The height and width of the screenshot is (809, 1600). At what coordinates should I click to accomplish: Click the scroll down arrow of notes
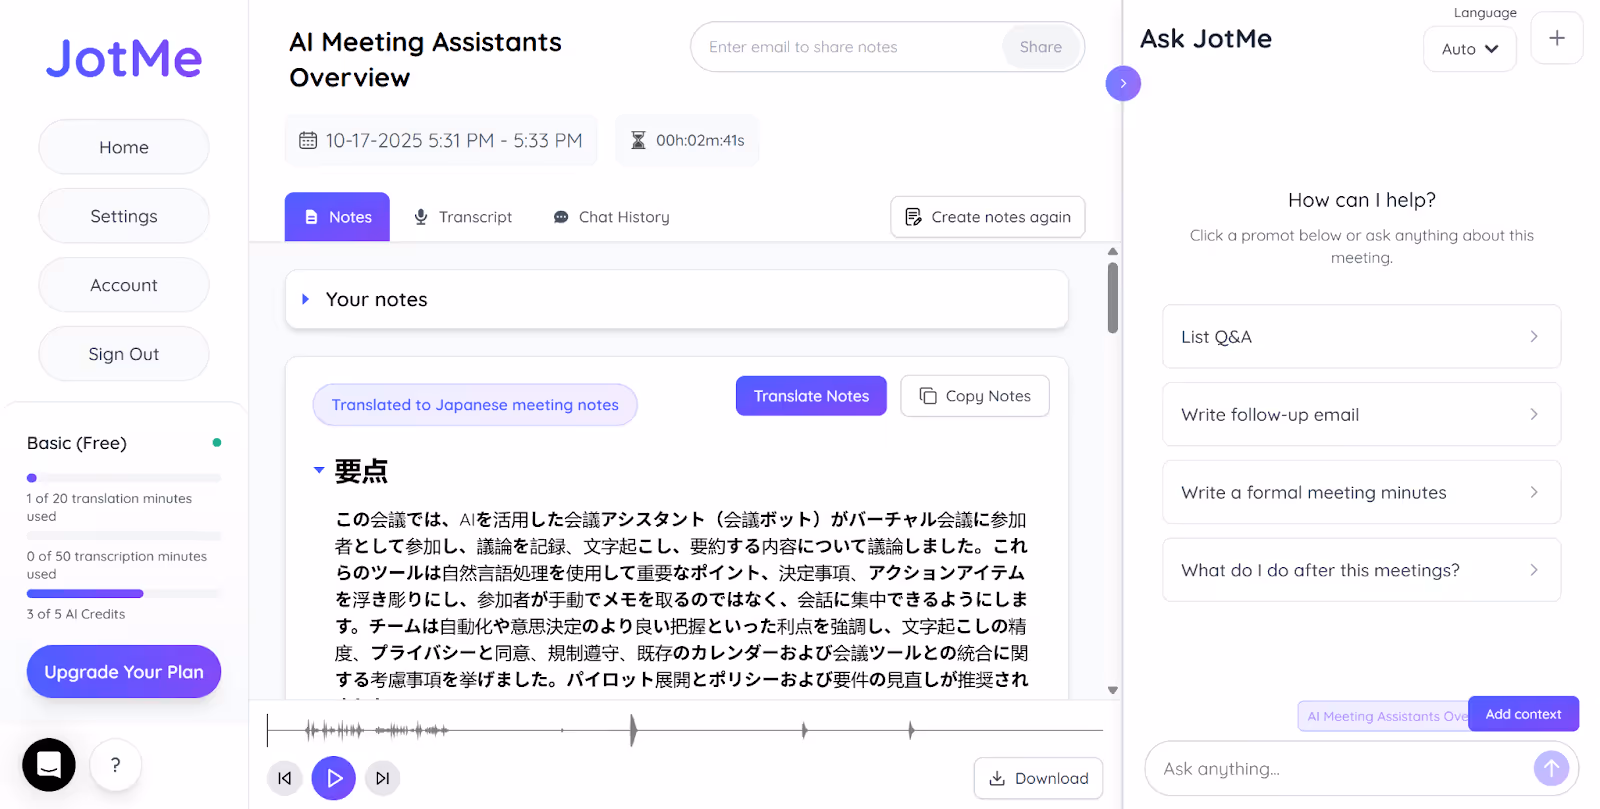(x=1113, y=690)
